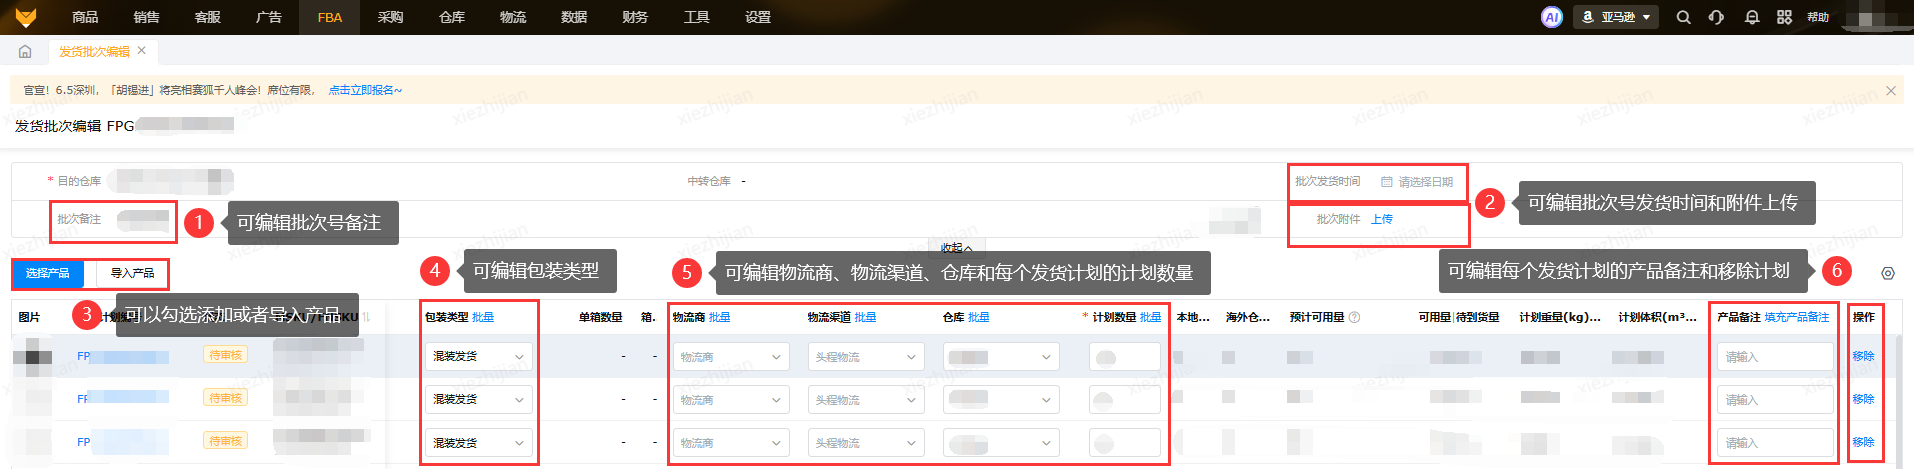1914x469 pixels.
Task: Open the 物流 menu
Action: pyautogui.click(x=513, y=17)
